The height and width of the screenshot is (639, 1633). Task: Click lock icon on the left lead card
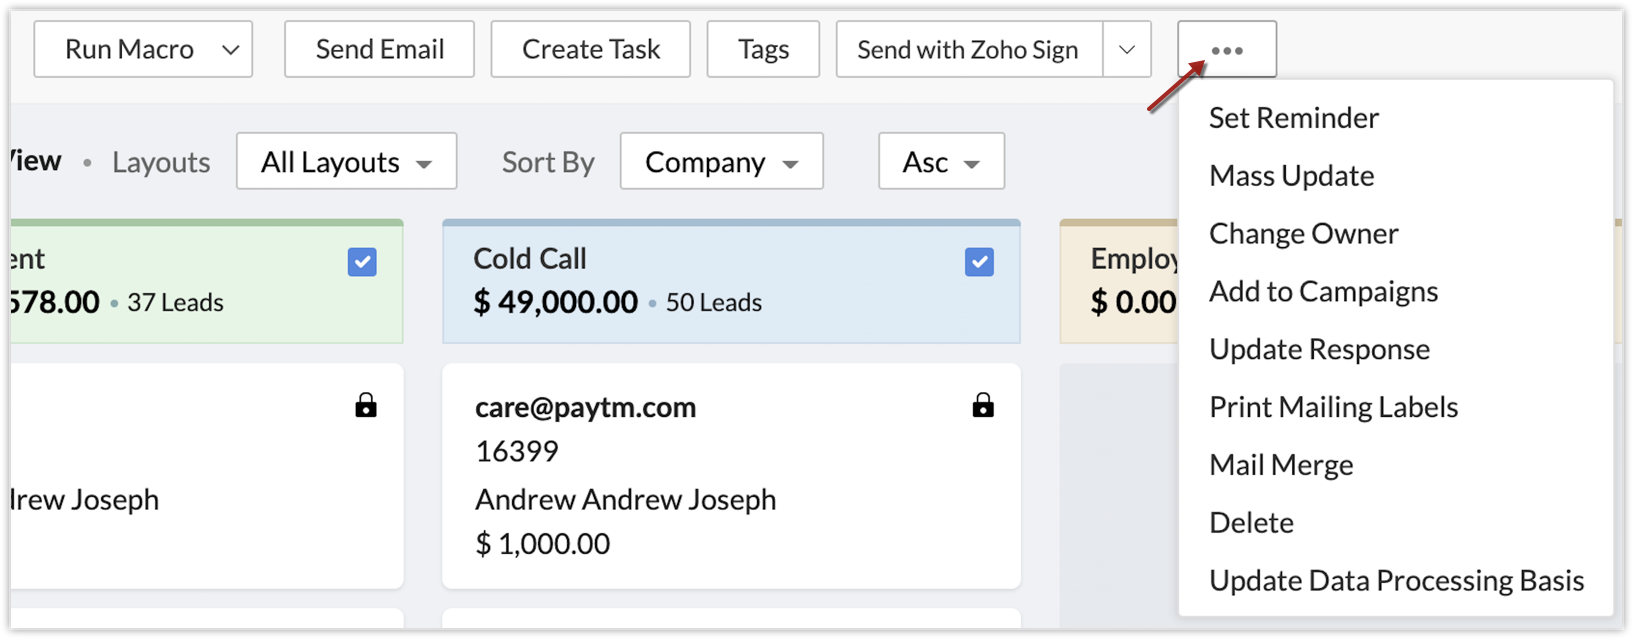[x=366, y=405]
